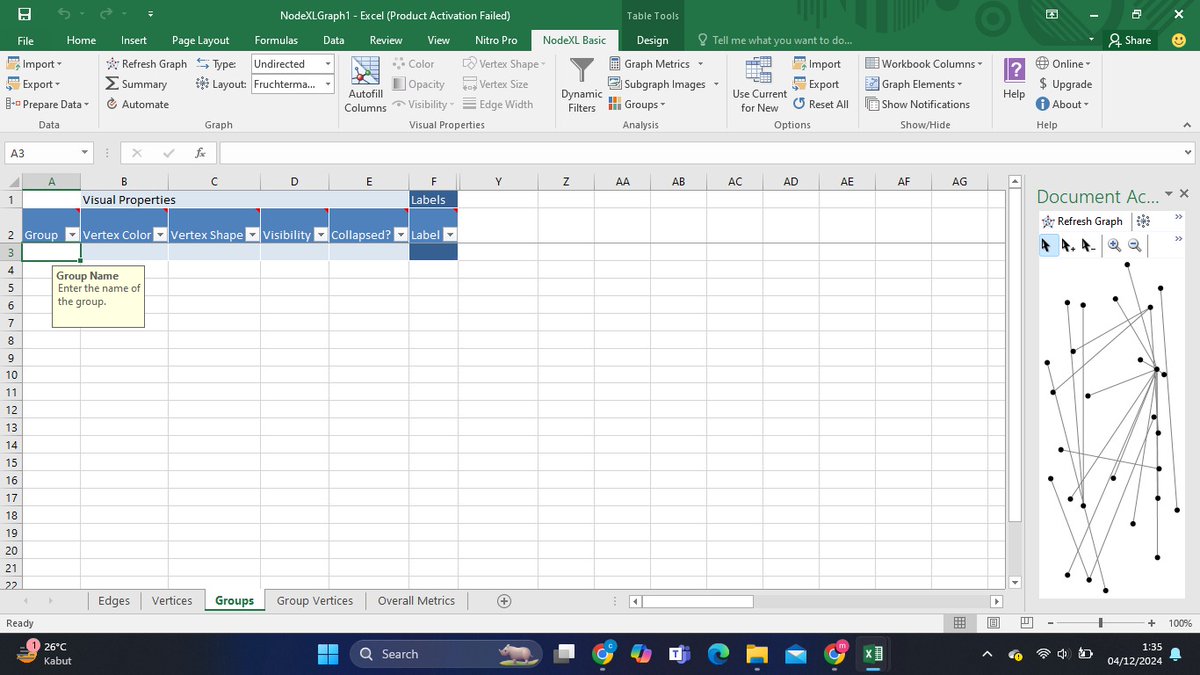
Task: Open the Edges worksheet tab
Action: point(114,601)
